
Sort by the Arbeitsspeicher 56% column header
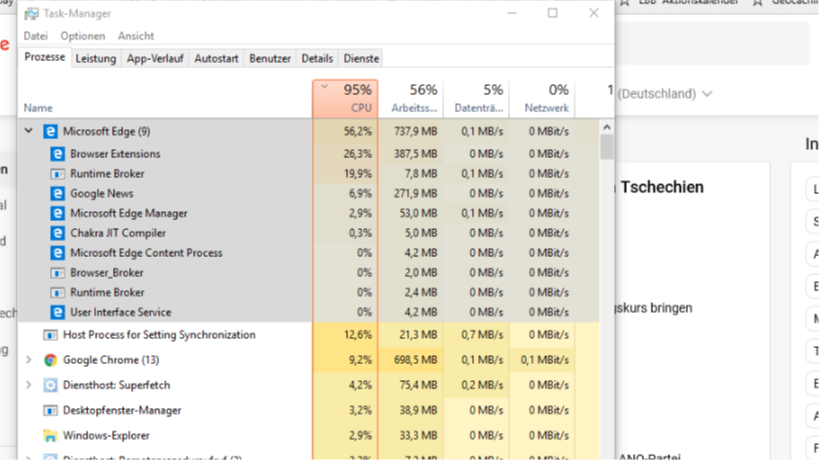point(411,99)
